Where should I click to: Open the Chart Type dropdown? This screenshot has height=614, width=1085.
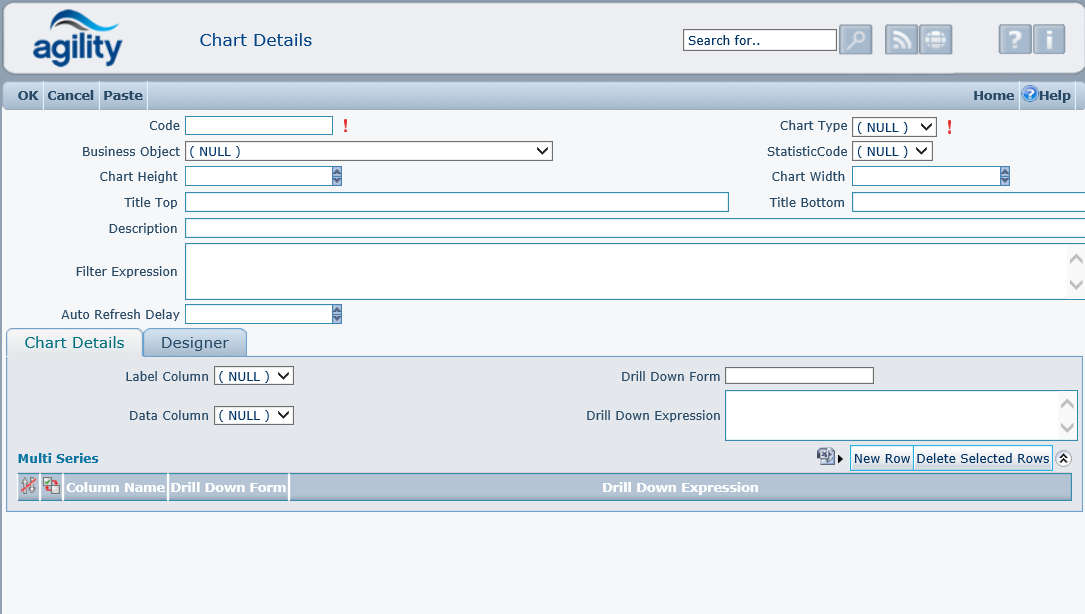tap(894, 127)
